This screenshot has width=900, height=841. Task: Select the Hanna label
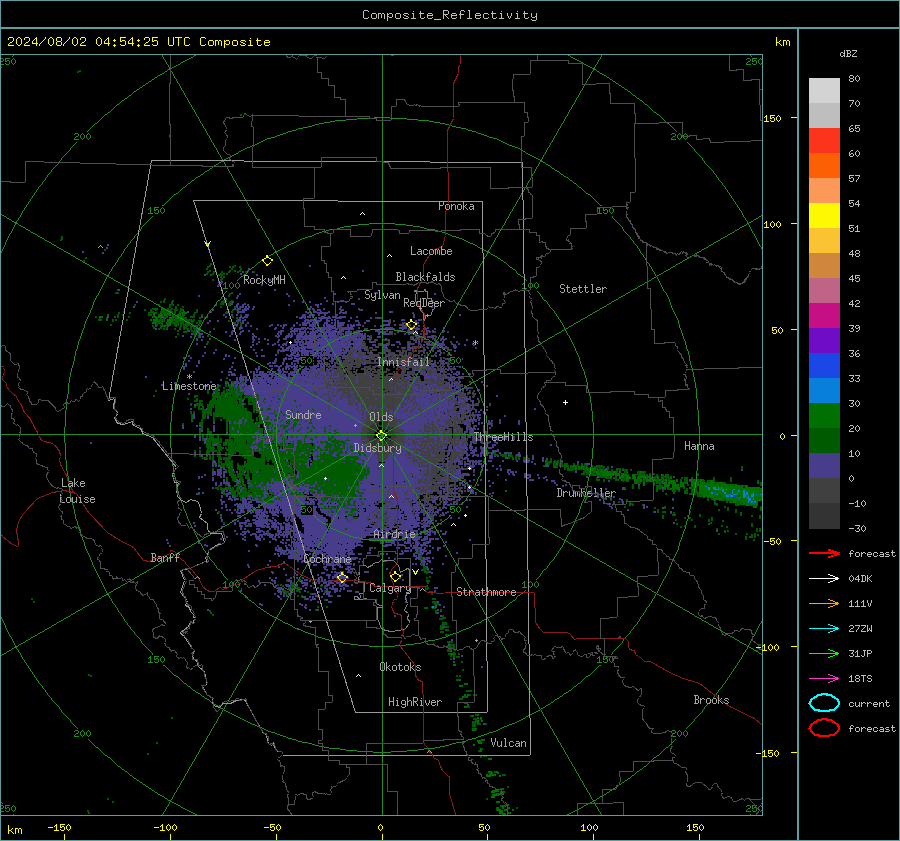point(699,446)
